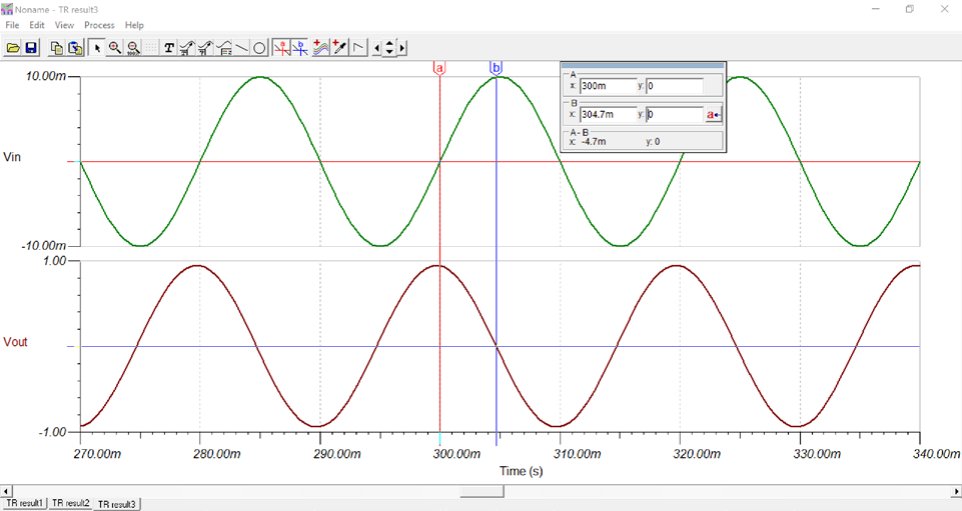Click the blue 'b' cursor marker handle
This screenshot has height=511, width=962.
(x=496, y=68)
